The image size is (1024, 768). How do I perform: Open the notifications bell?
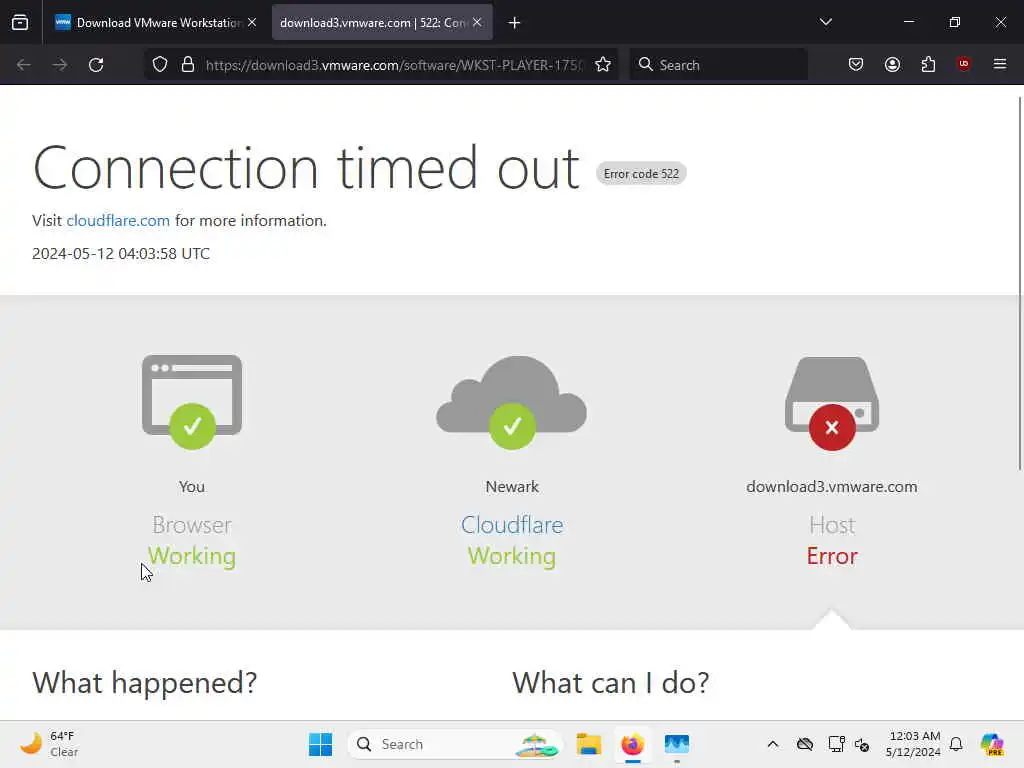point(956,744)
